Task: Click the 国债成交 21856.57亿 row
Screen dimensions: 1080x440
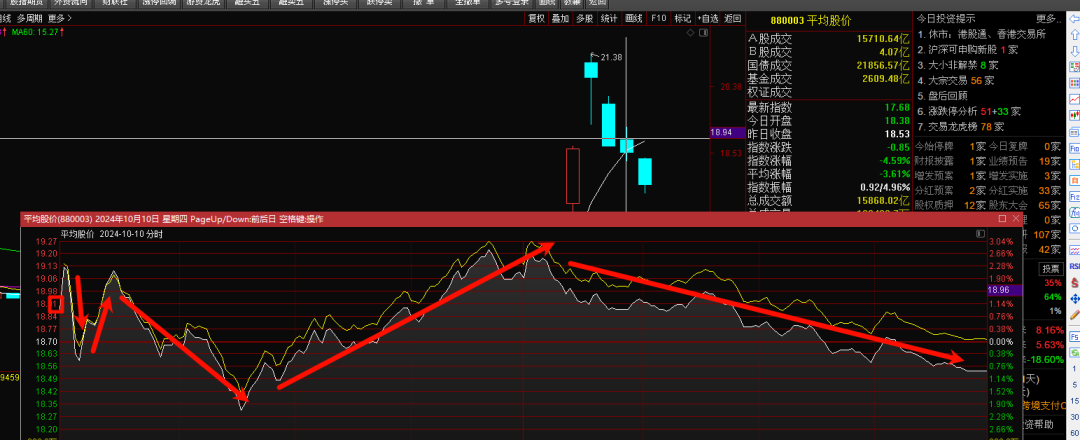Action: [x=829, y=65]
